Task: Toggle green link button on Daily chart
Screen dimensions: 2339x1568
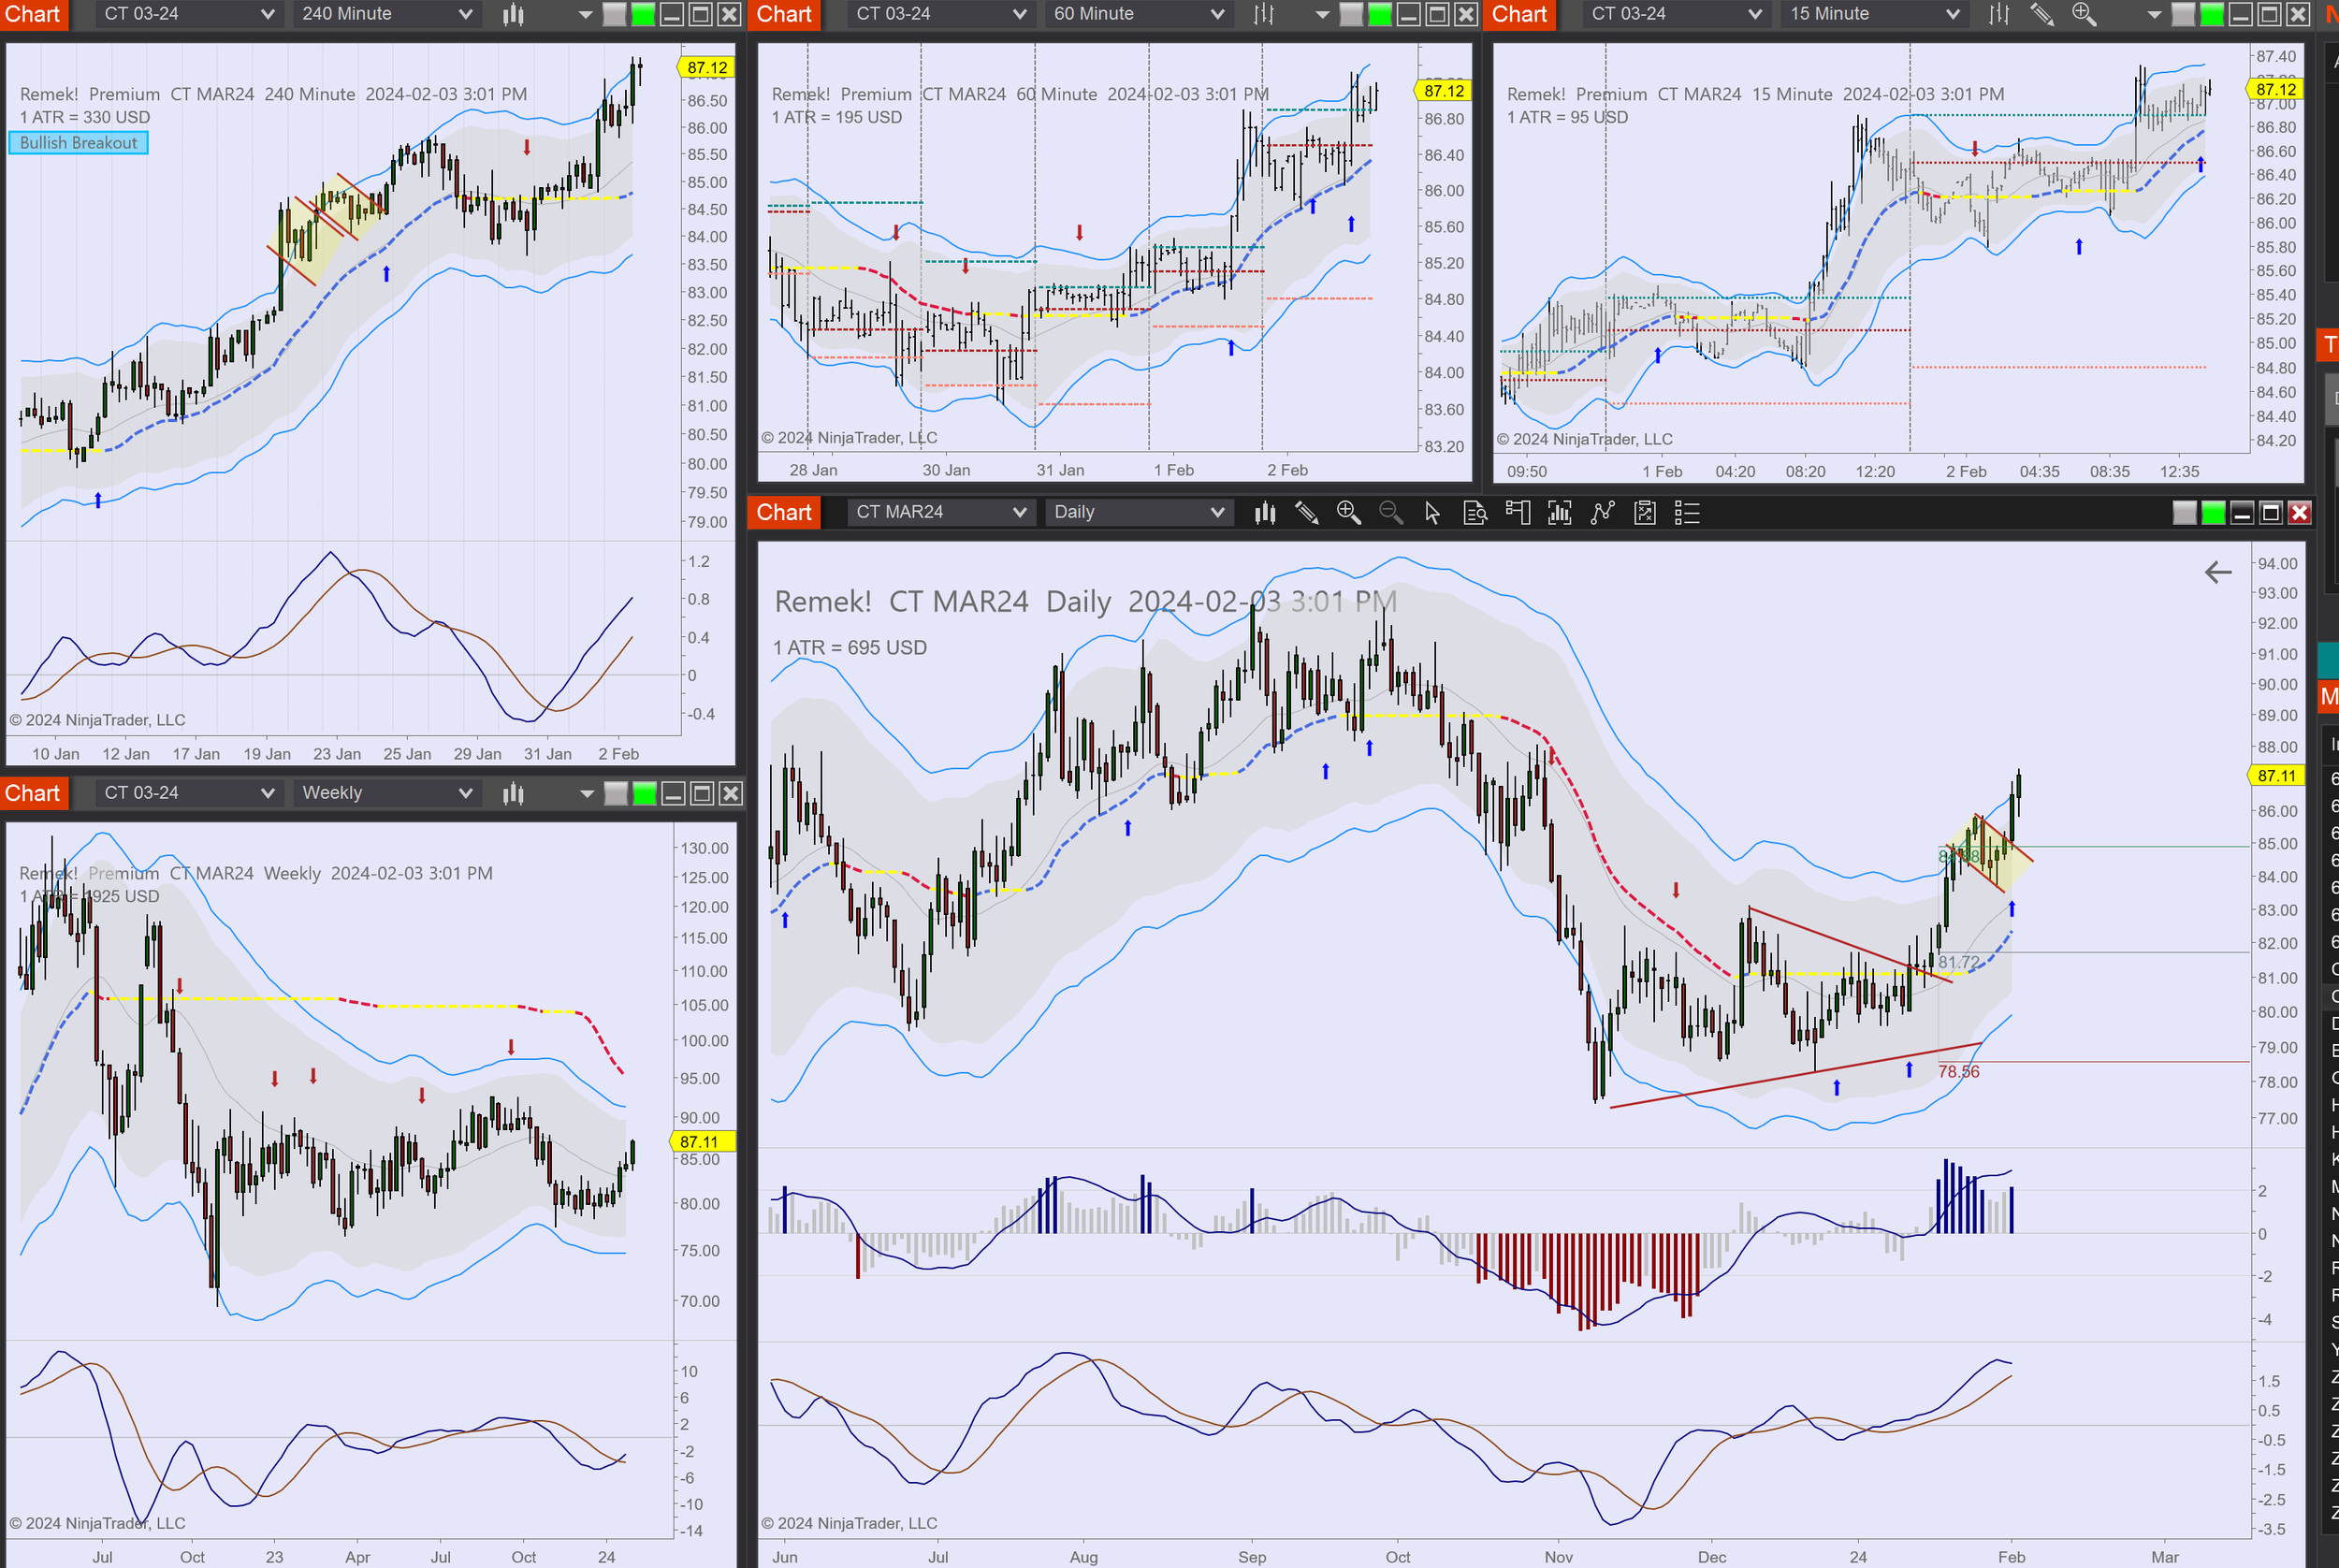Action: click(x=2213, y=513)
